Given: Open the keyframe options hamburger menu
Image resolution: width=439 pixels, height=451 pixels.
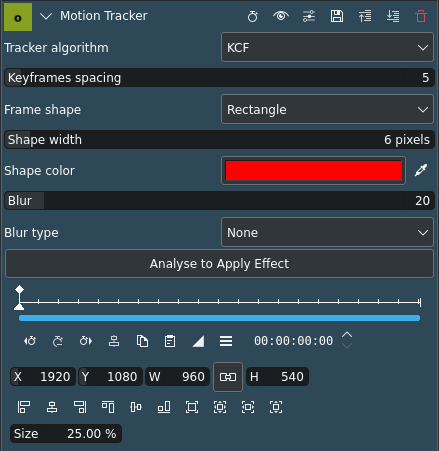Looking at the screenshot, I should coord(226,341).
